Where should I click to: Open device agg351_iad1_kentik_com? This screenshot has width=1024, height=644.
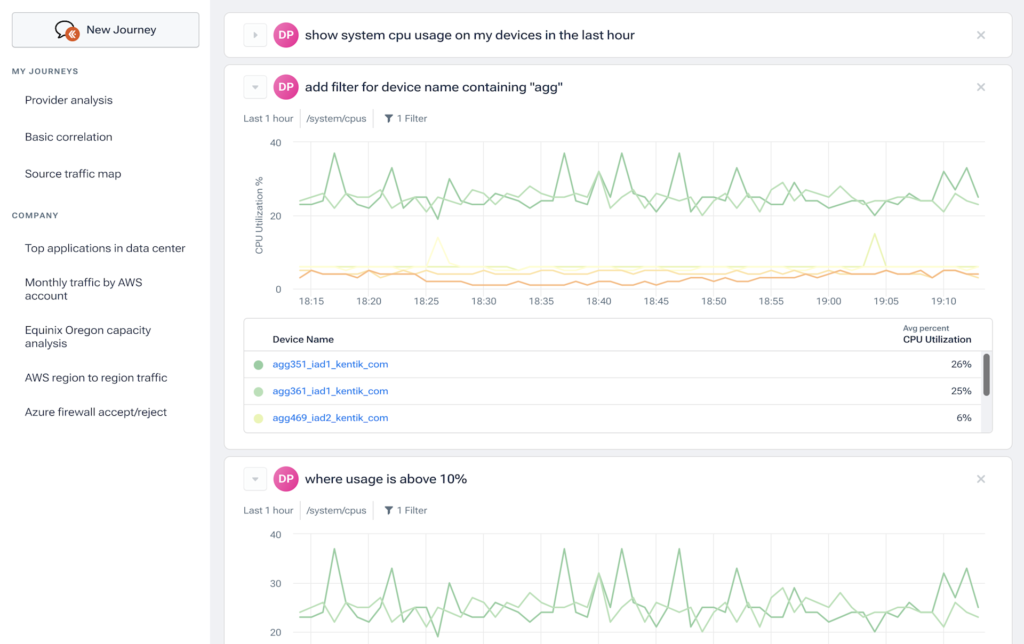[330, 364]
